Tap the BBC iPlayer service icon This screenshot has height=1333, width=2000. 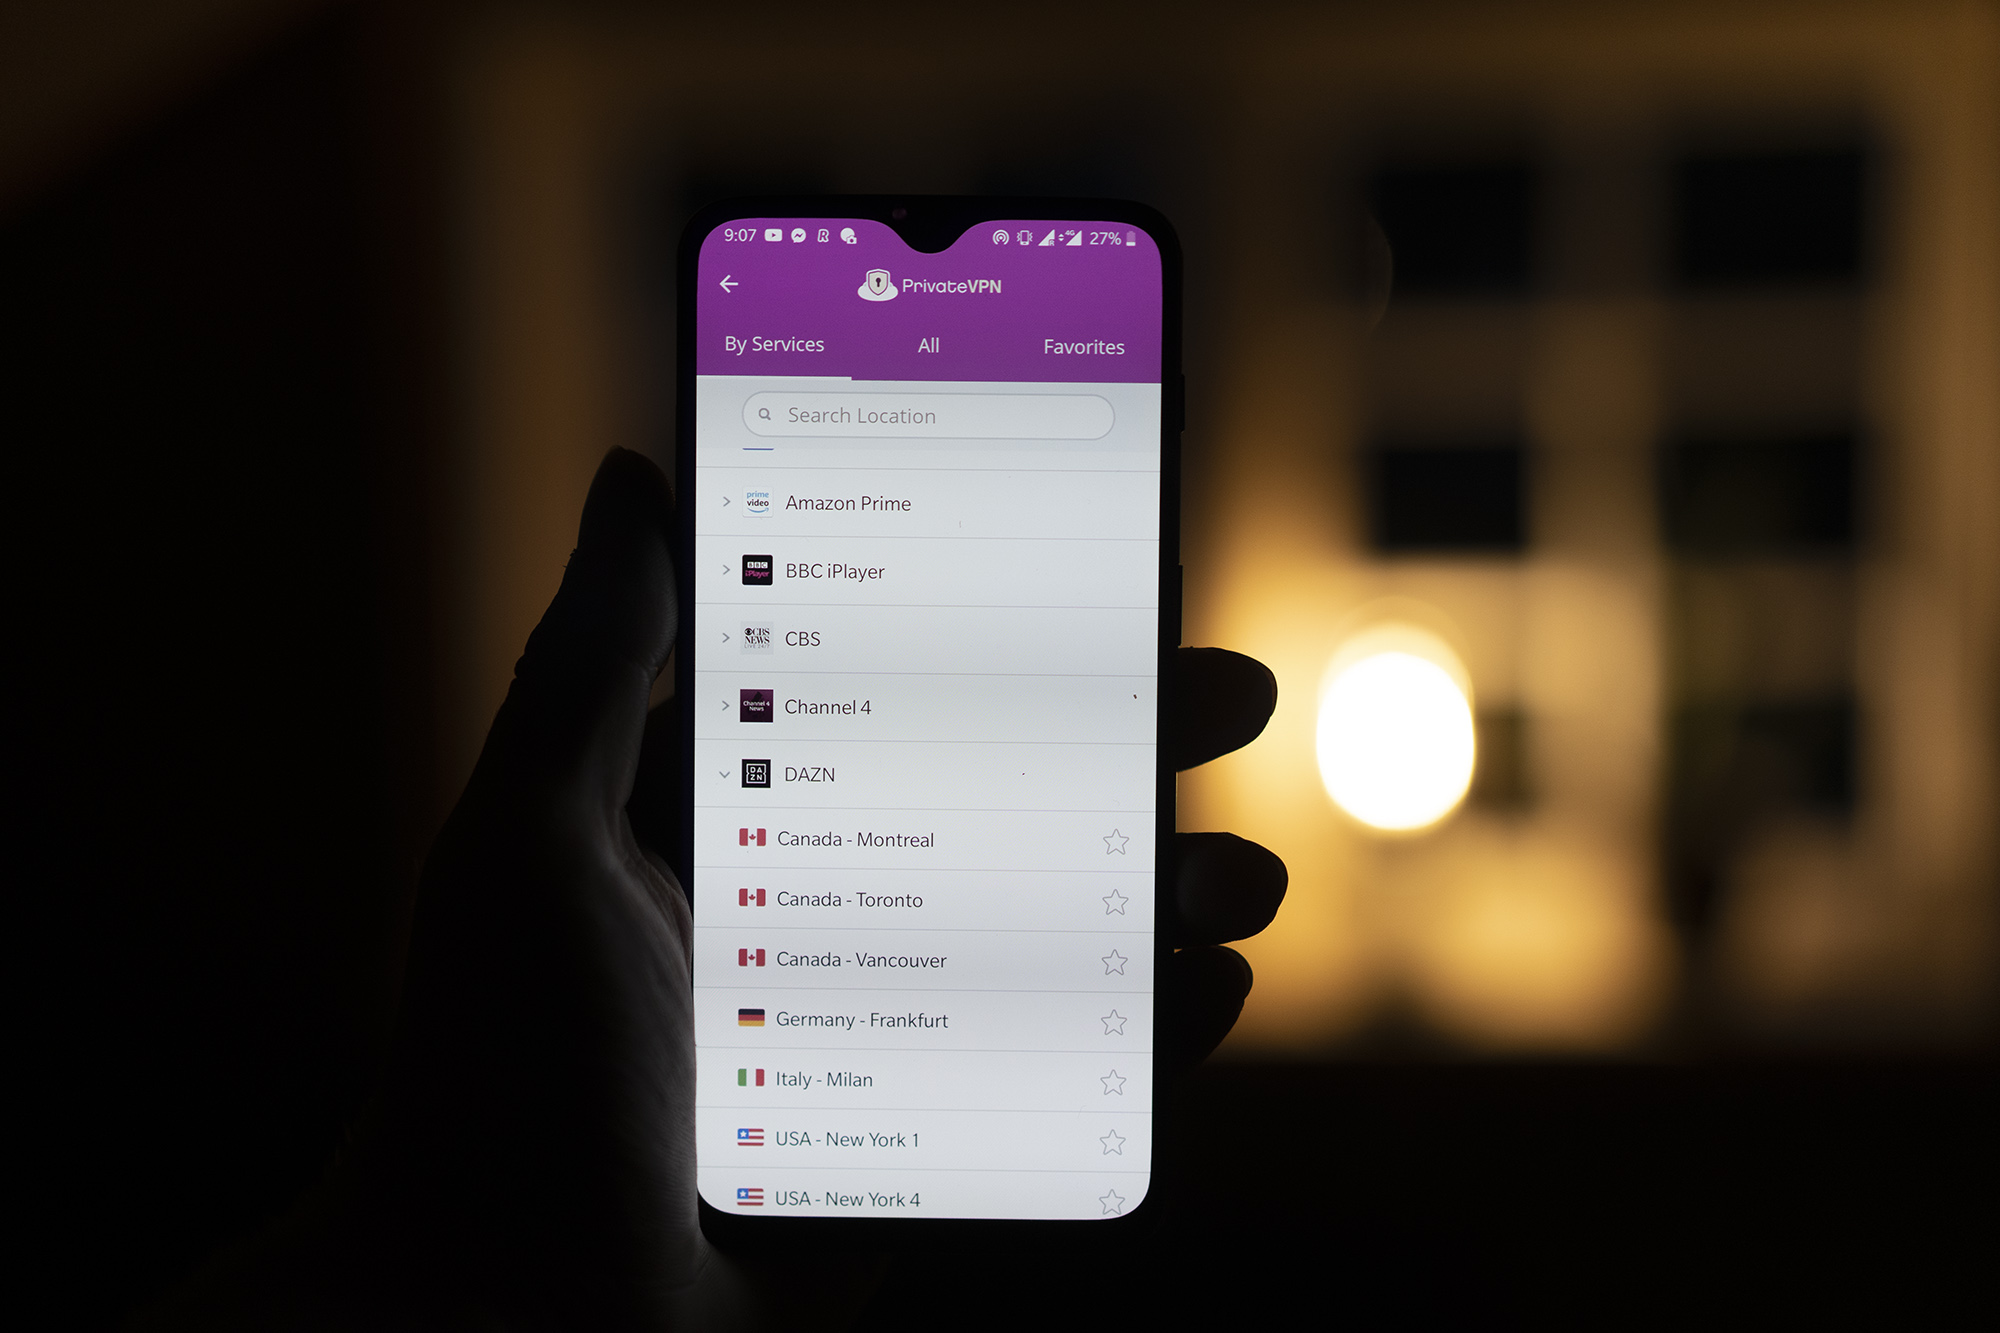754,568
